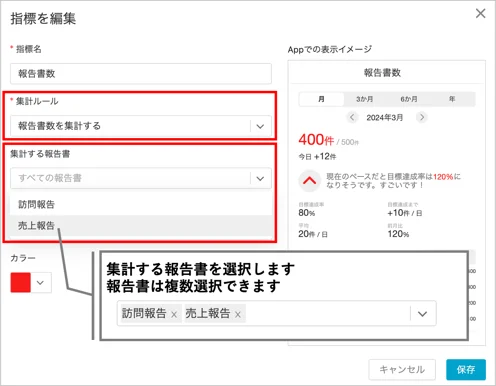
Task: Go to previous month arrow
Action: [x=352, y=117]
